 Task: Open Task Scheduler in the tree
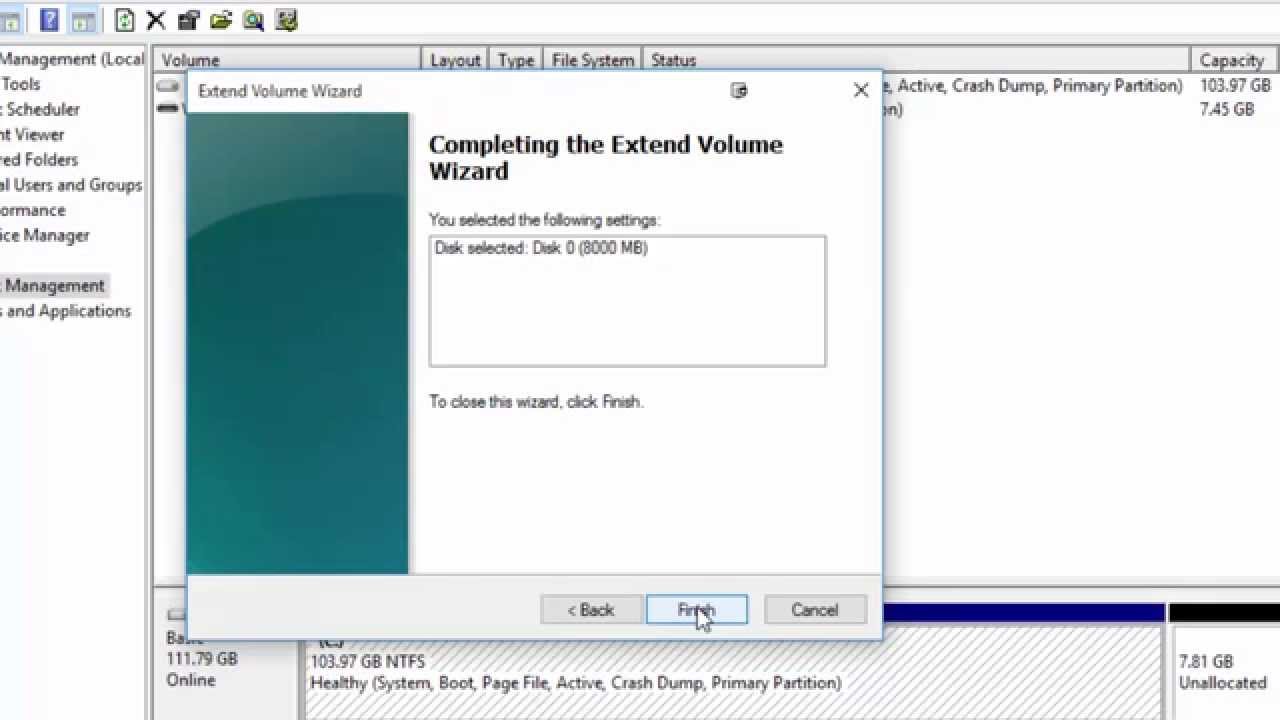click(x=40, y=109)
